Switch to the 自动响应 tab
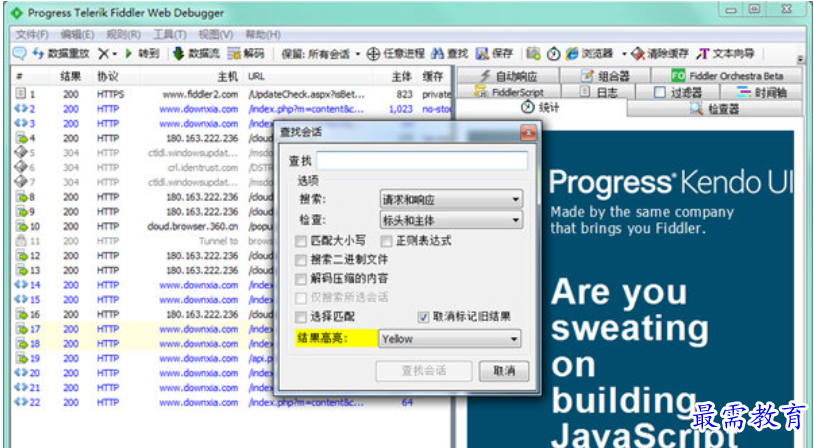814x448 pixels. 508,76
